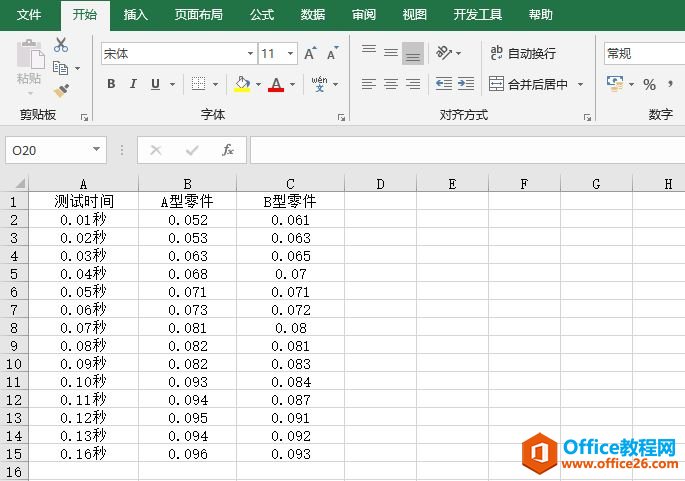Increase font size with large A

tap(310, 53)
